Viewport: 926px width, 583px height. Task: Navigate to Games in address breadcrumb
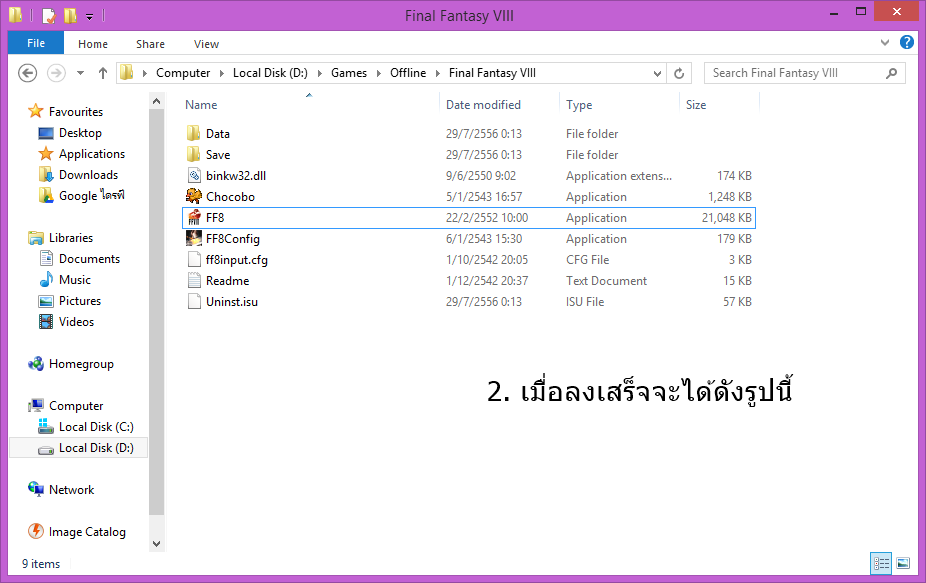coord(348,73)
